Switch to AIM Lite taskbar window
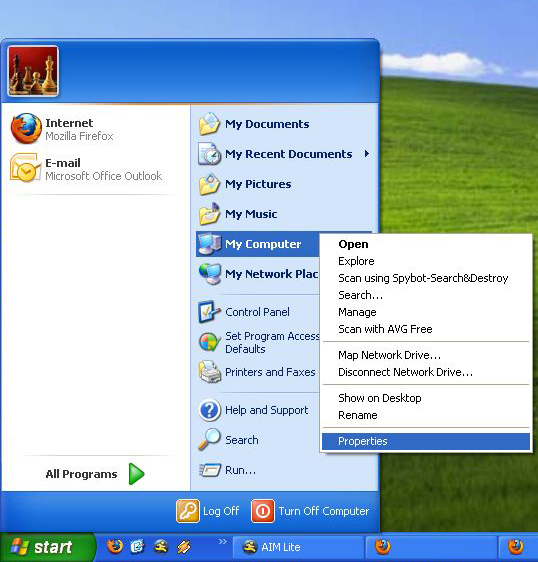Viewport: 538px width, 562px height. (298, 547)
